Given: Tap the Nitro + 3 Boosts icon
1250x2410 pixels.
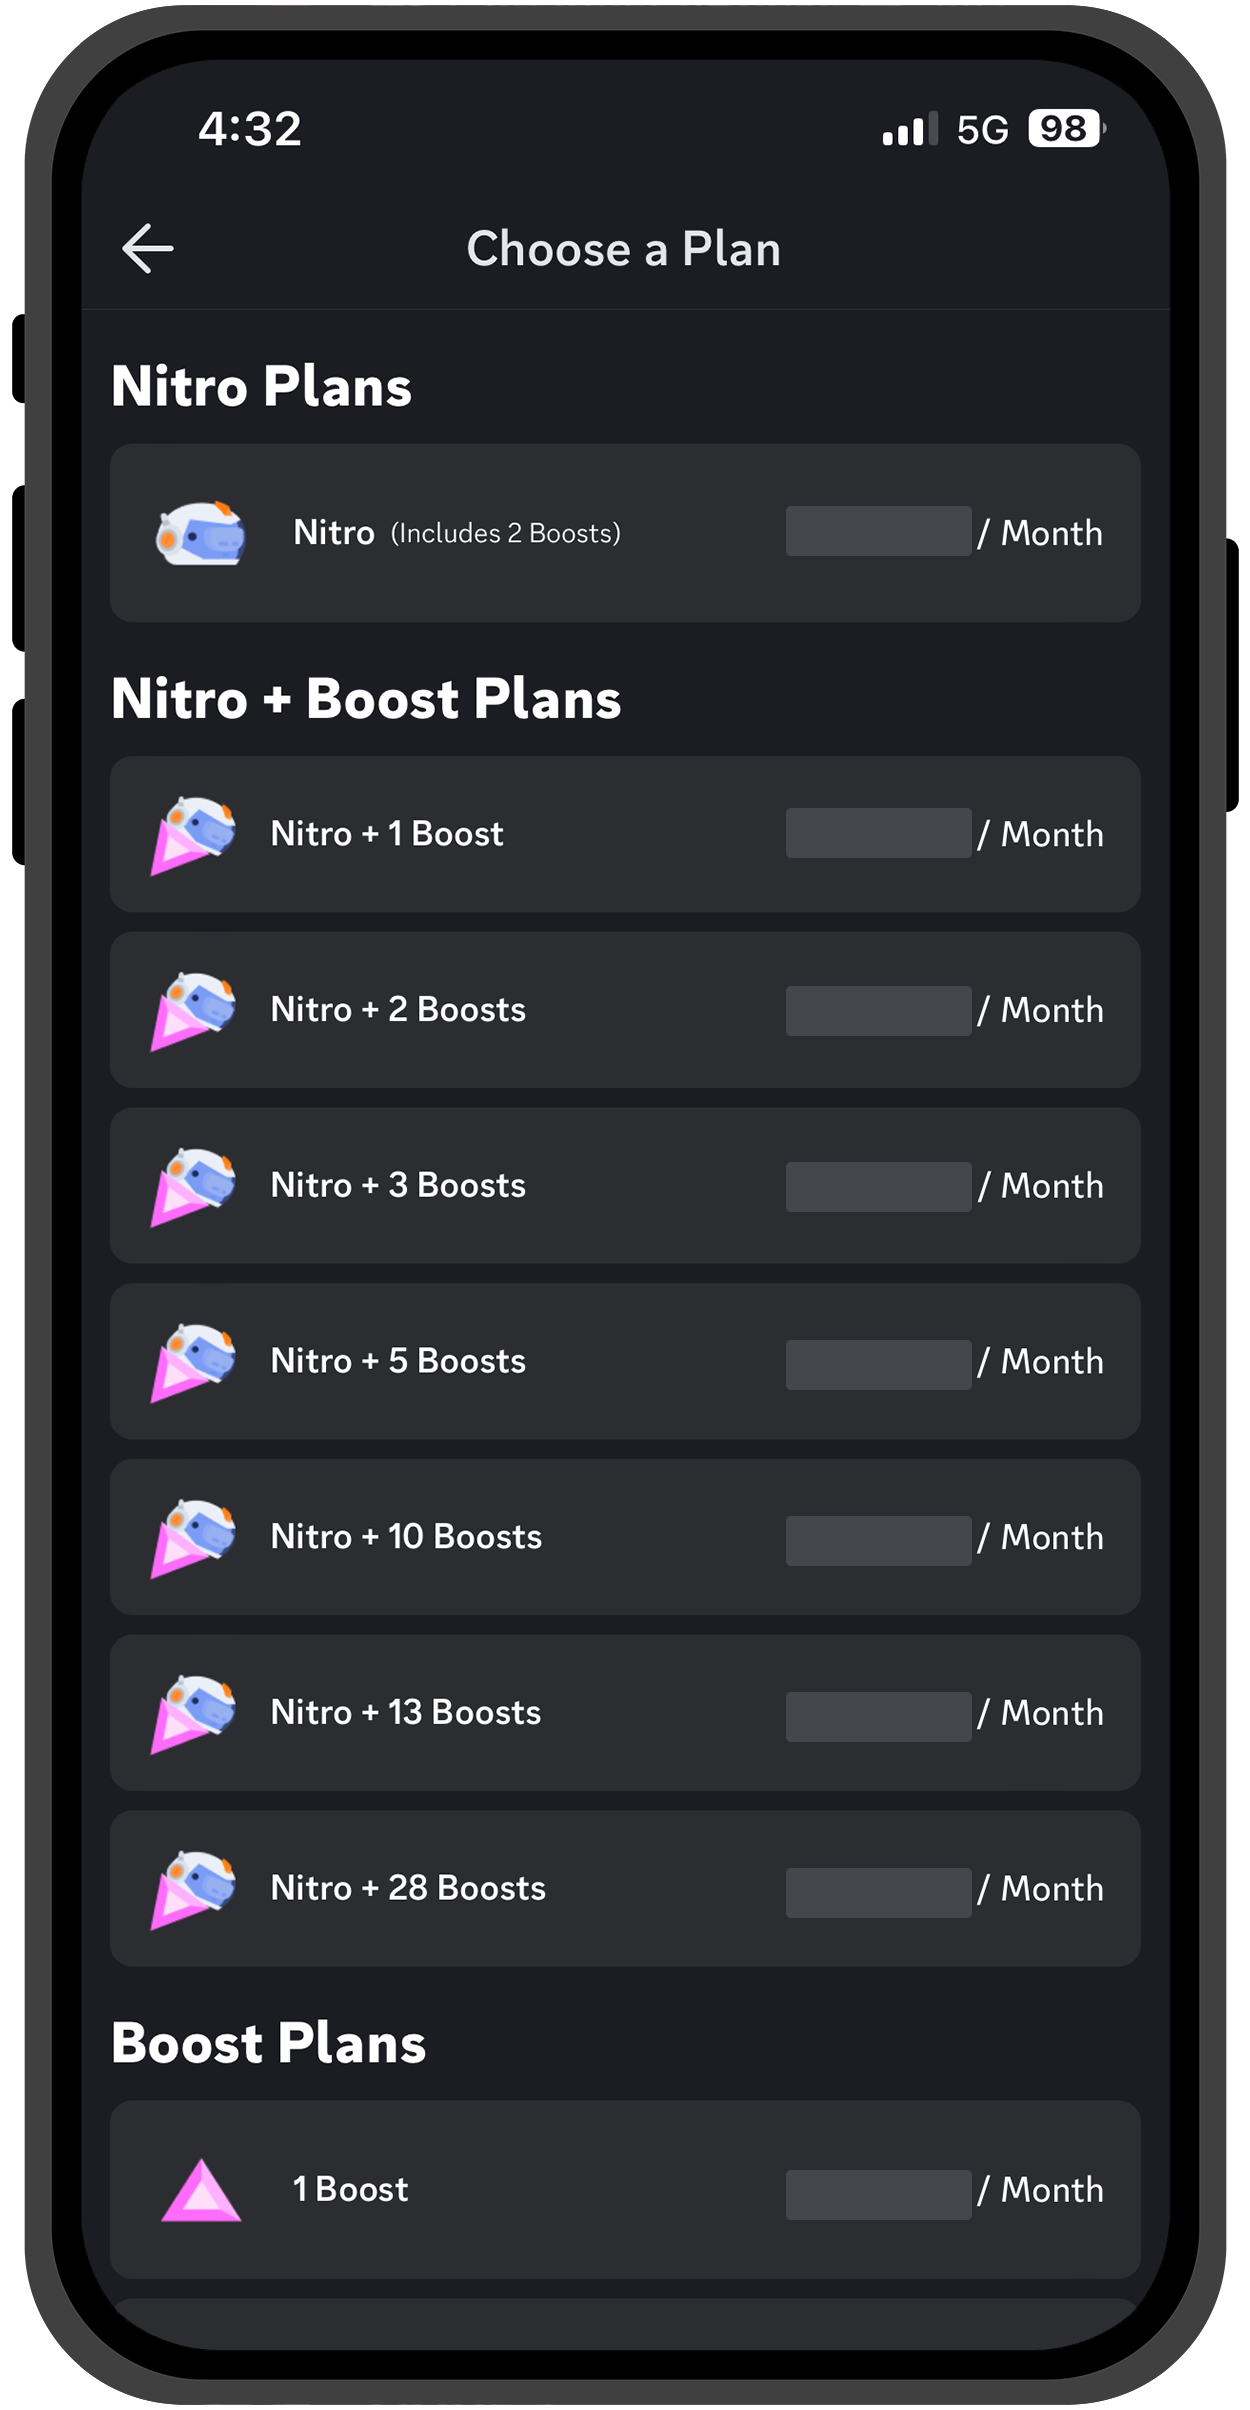Looking at the screenshot, I should click(194, 1187).
